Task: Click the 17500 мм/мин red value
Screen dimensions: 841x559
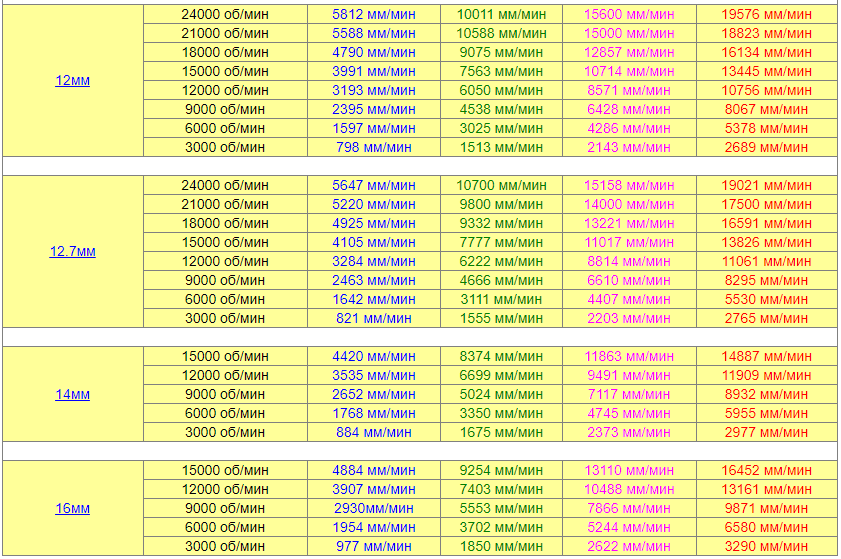Action: tap(766, 204)
